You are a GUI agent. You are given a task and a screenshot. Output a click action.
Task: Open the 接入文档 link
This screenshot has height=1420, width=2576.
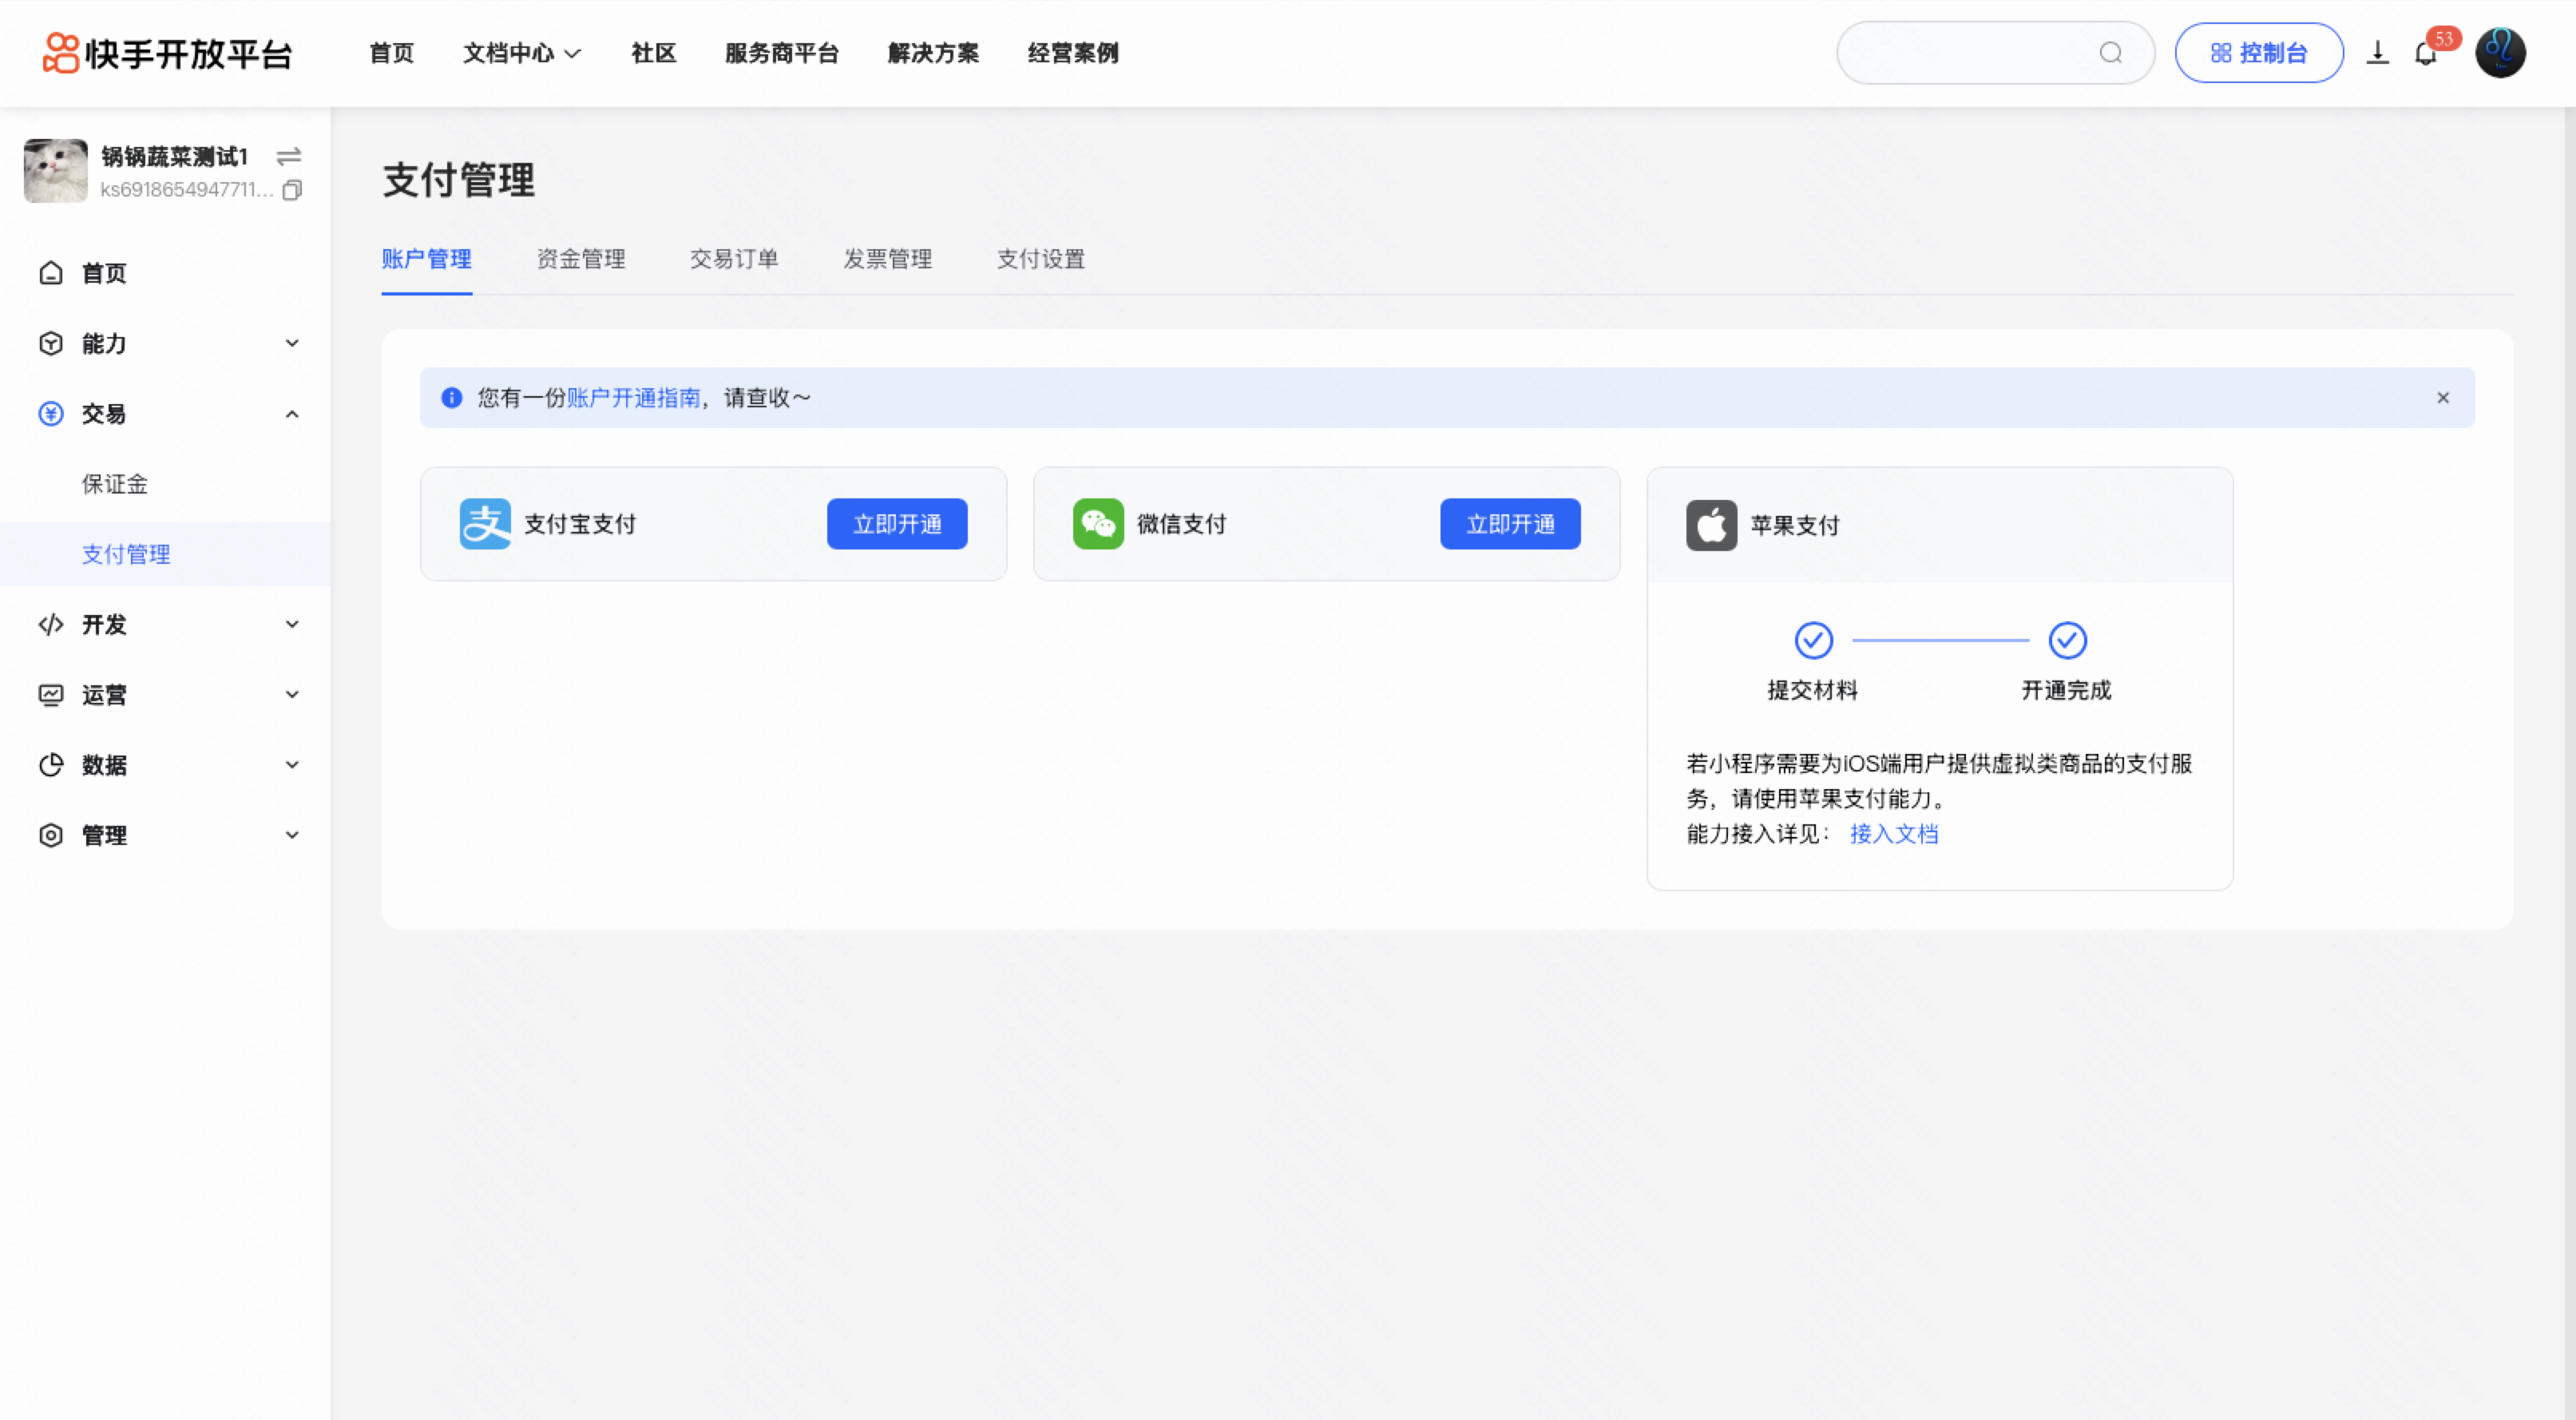point(1894,834)
